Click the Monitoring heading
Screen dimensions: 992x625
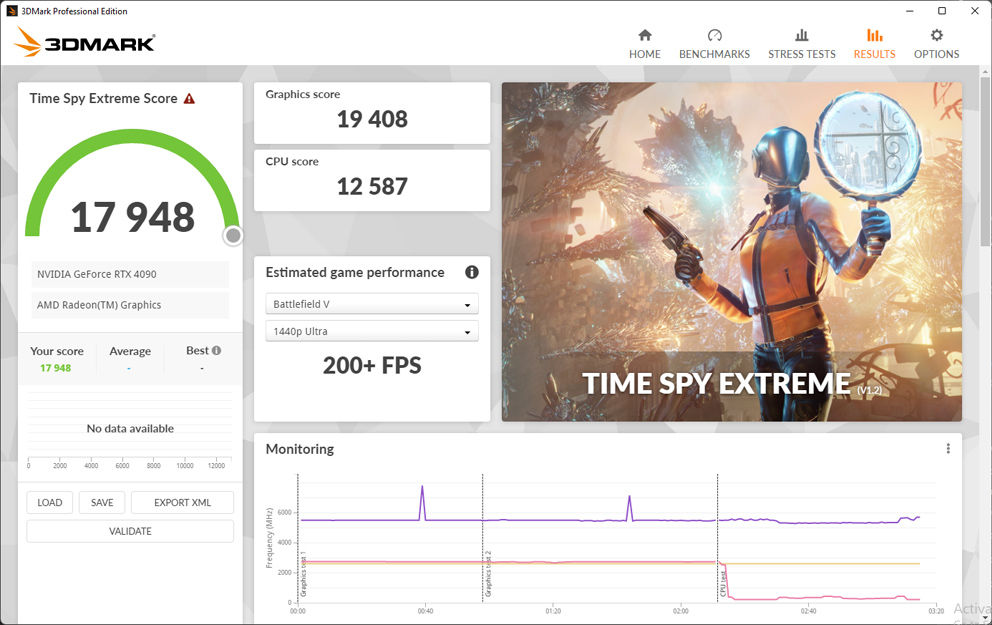300,449
